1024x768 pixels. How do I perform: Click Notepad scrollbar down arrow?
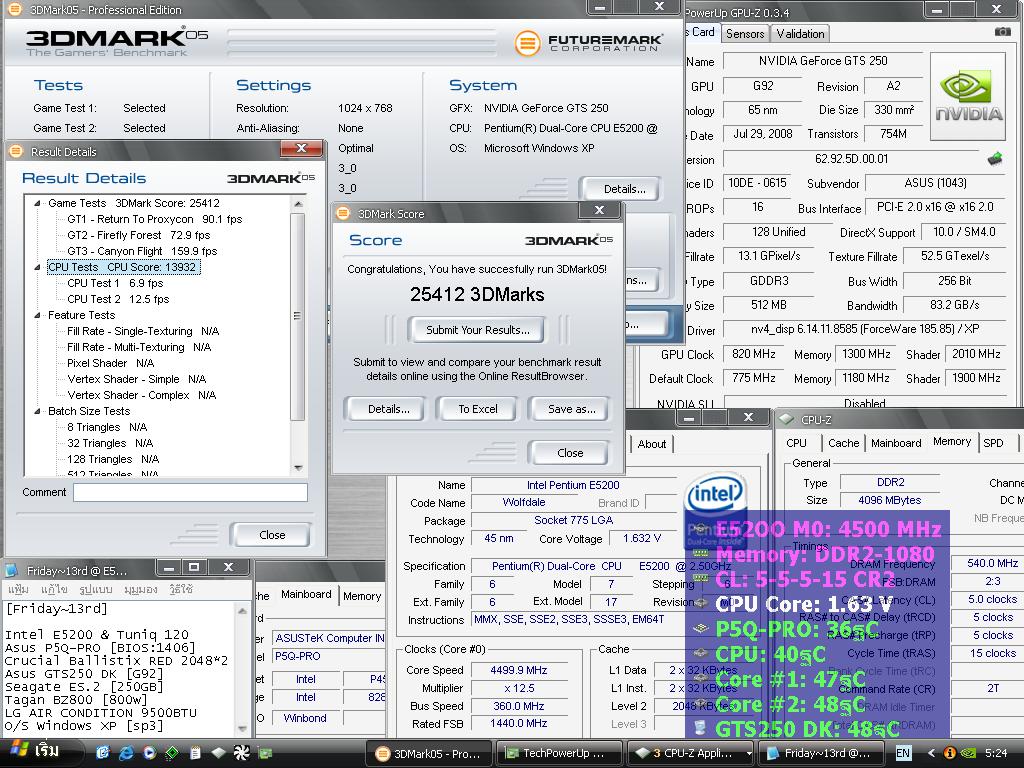(x=242, y=728)
